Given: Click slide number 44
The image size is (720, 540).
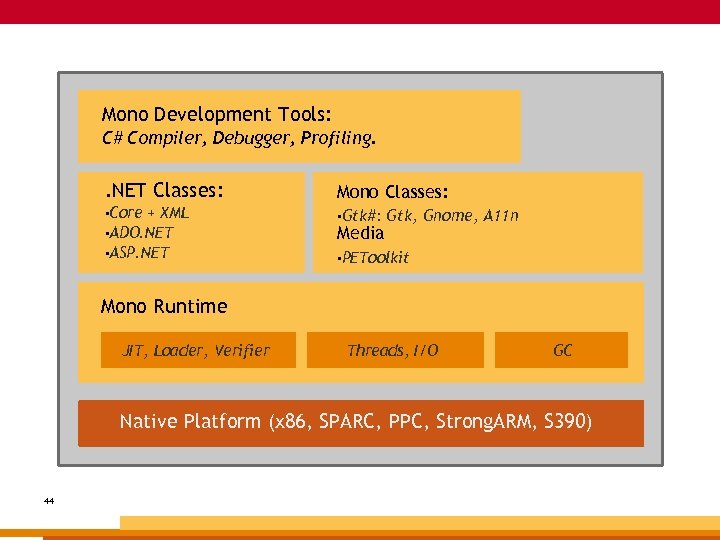Looking at the screenshot, I should tap(49, 501).
